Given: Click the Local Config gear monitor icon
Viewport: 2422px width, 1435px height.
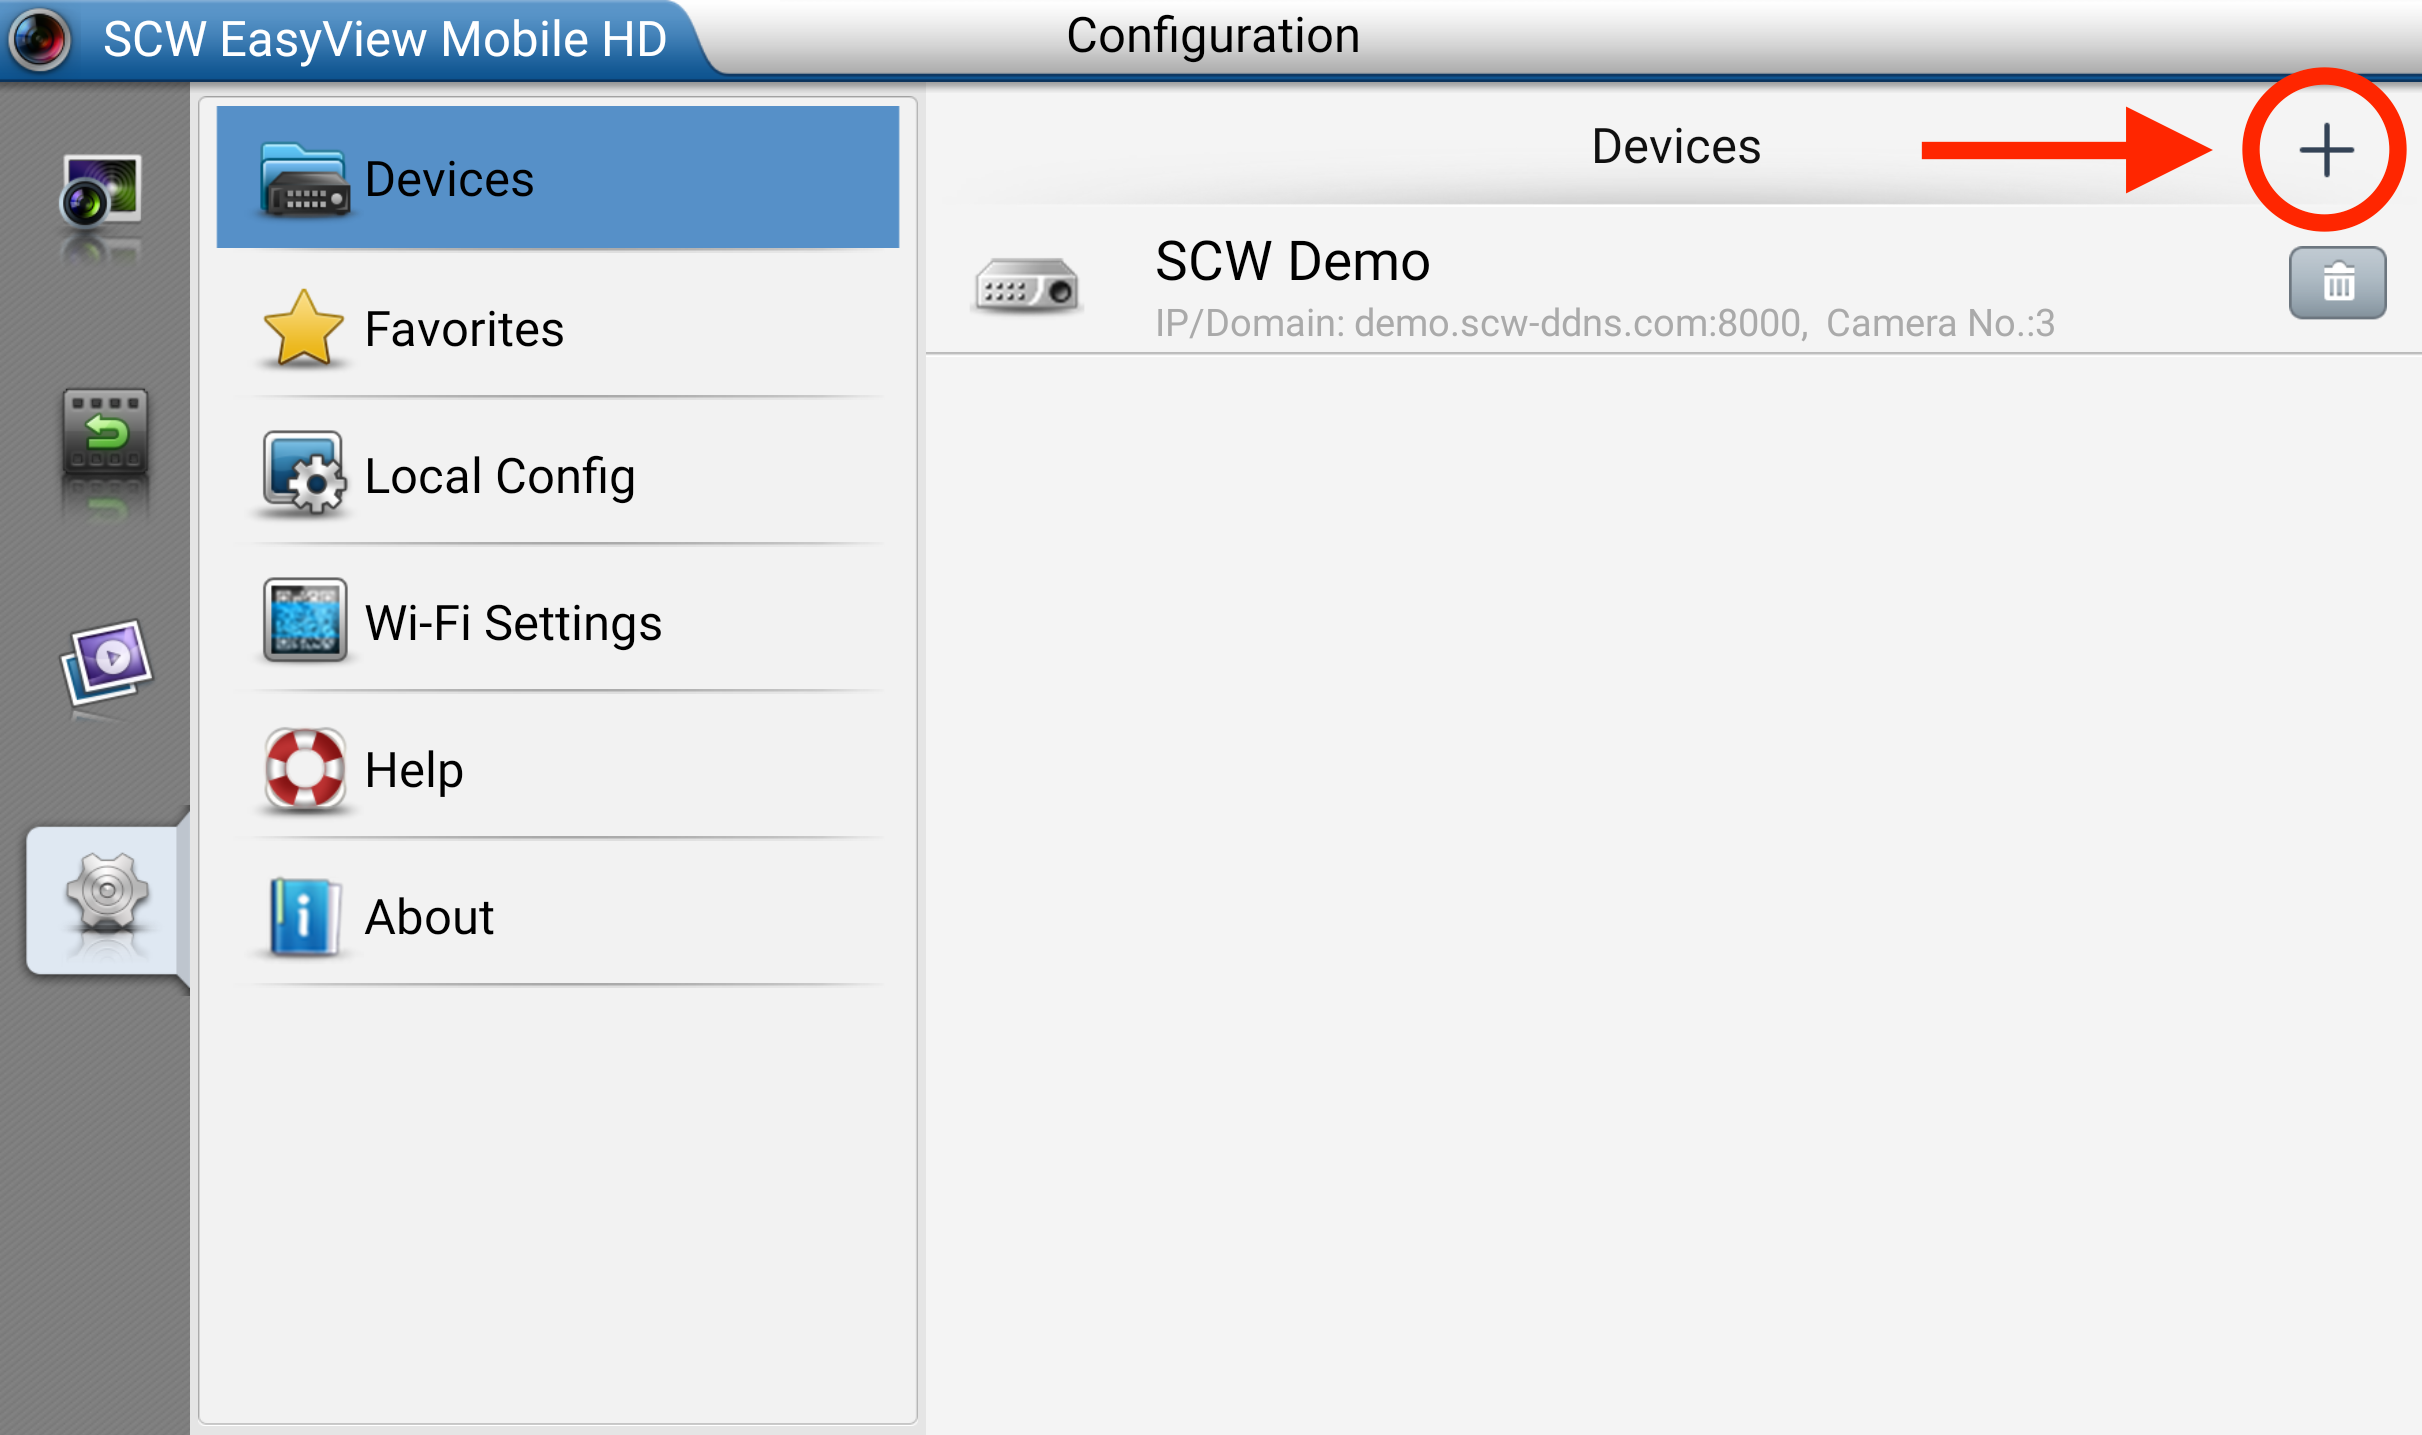Looking at the screenshot, I should (x=304, y=473).
